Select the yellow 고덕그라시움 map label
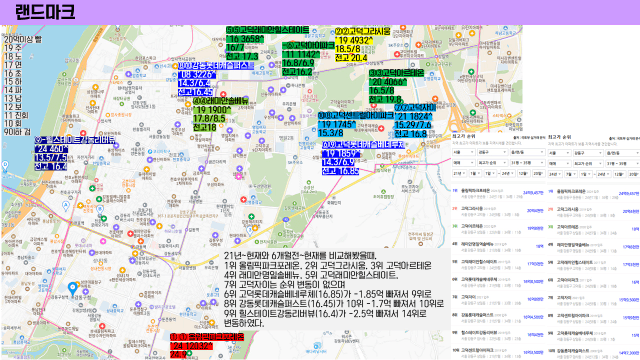 pos(362,44)
